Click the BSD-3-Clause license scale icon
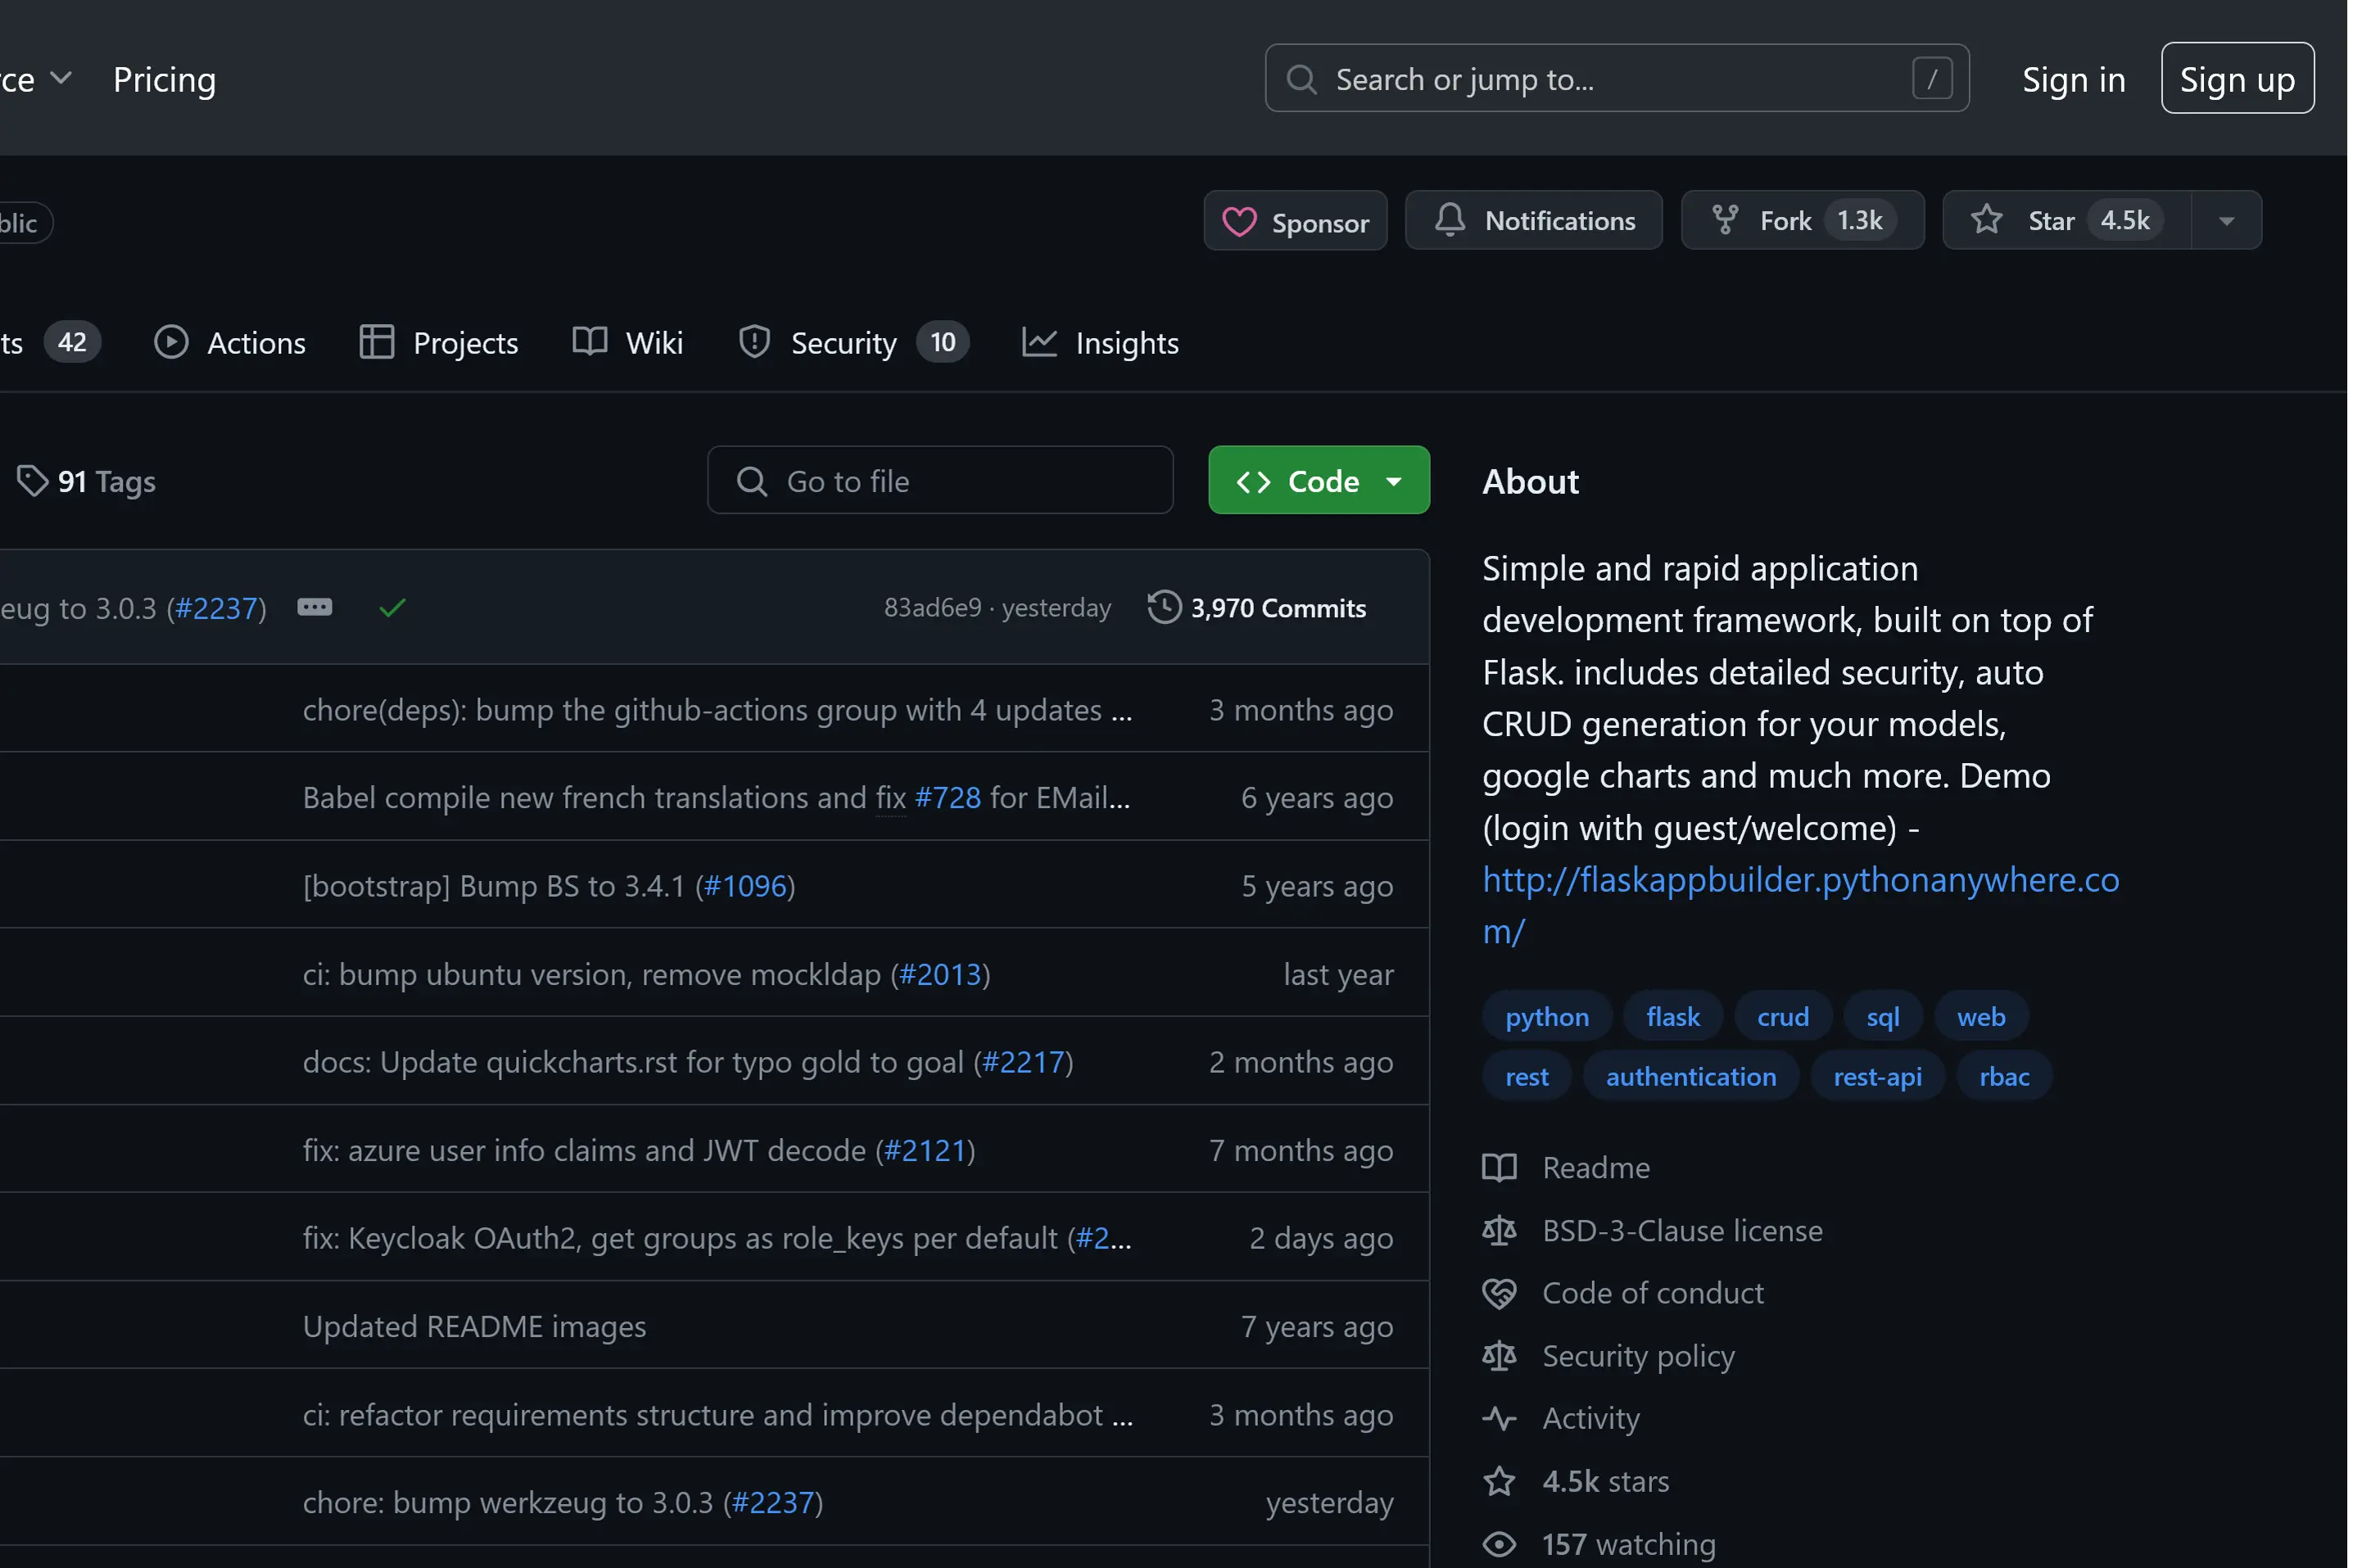 (1498, 1230)
